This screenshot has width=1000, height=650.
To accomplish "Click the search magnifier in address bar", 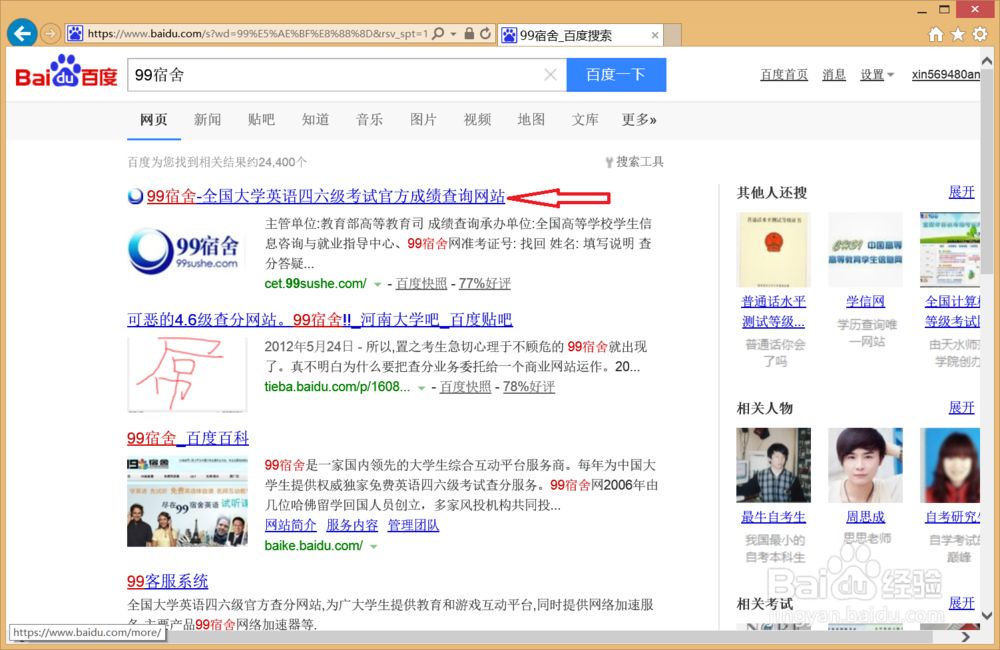I will [438, 33].
